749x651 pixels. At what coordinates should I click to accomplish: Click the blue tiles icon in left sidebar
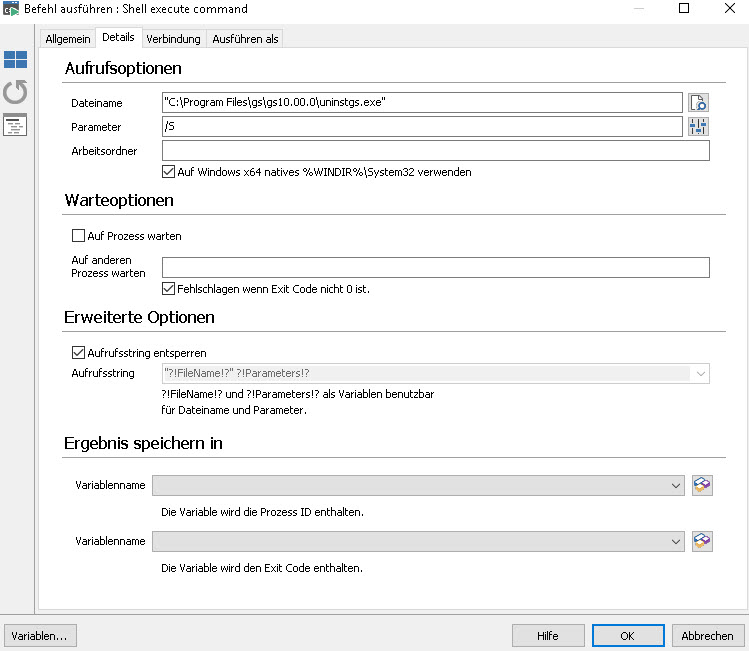(15, 60)
